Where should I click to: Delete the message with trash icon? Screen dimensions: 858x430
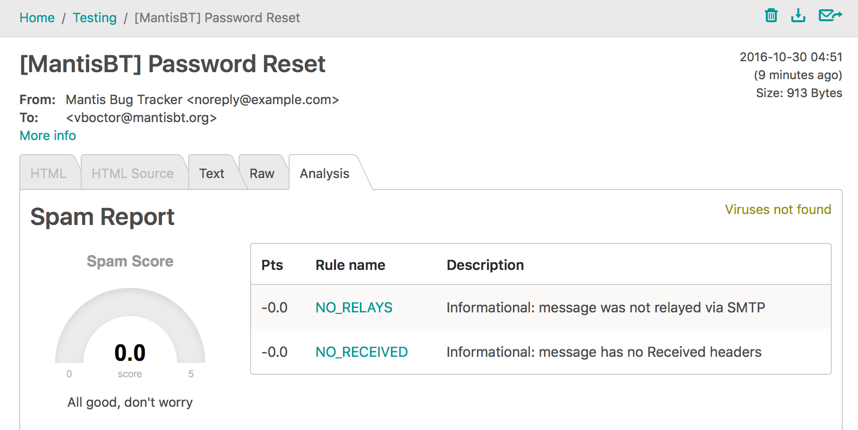pyautogui.click(x=771, y=15)
